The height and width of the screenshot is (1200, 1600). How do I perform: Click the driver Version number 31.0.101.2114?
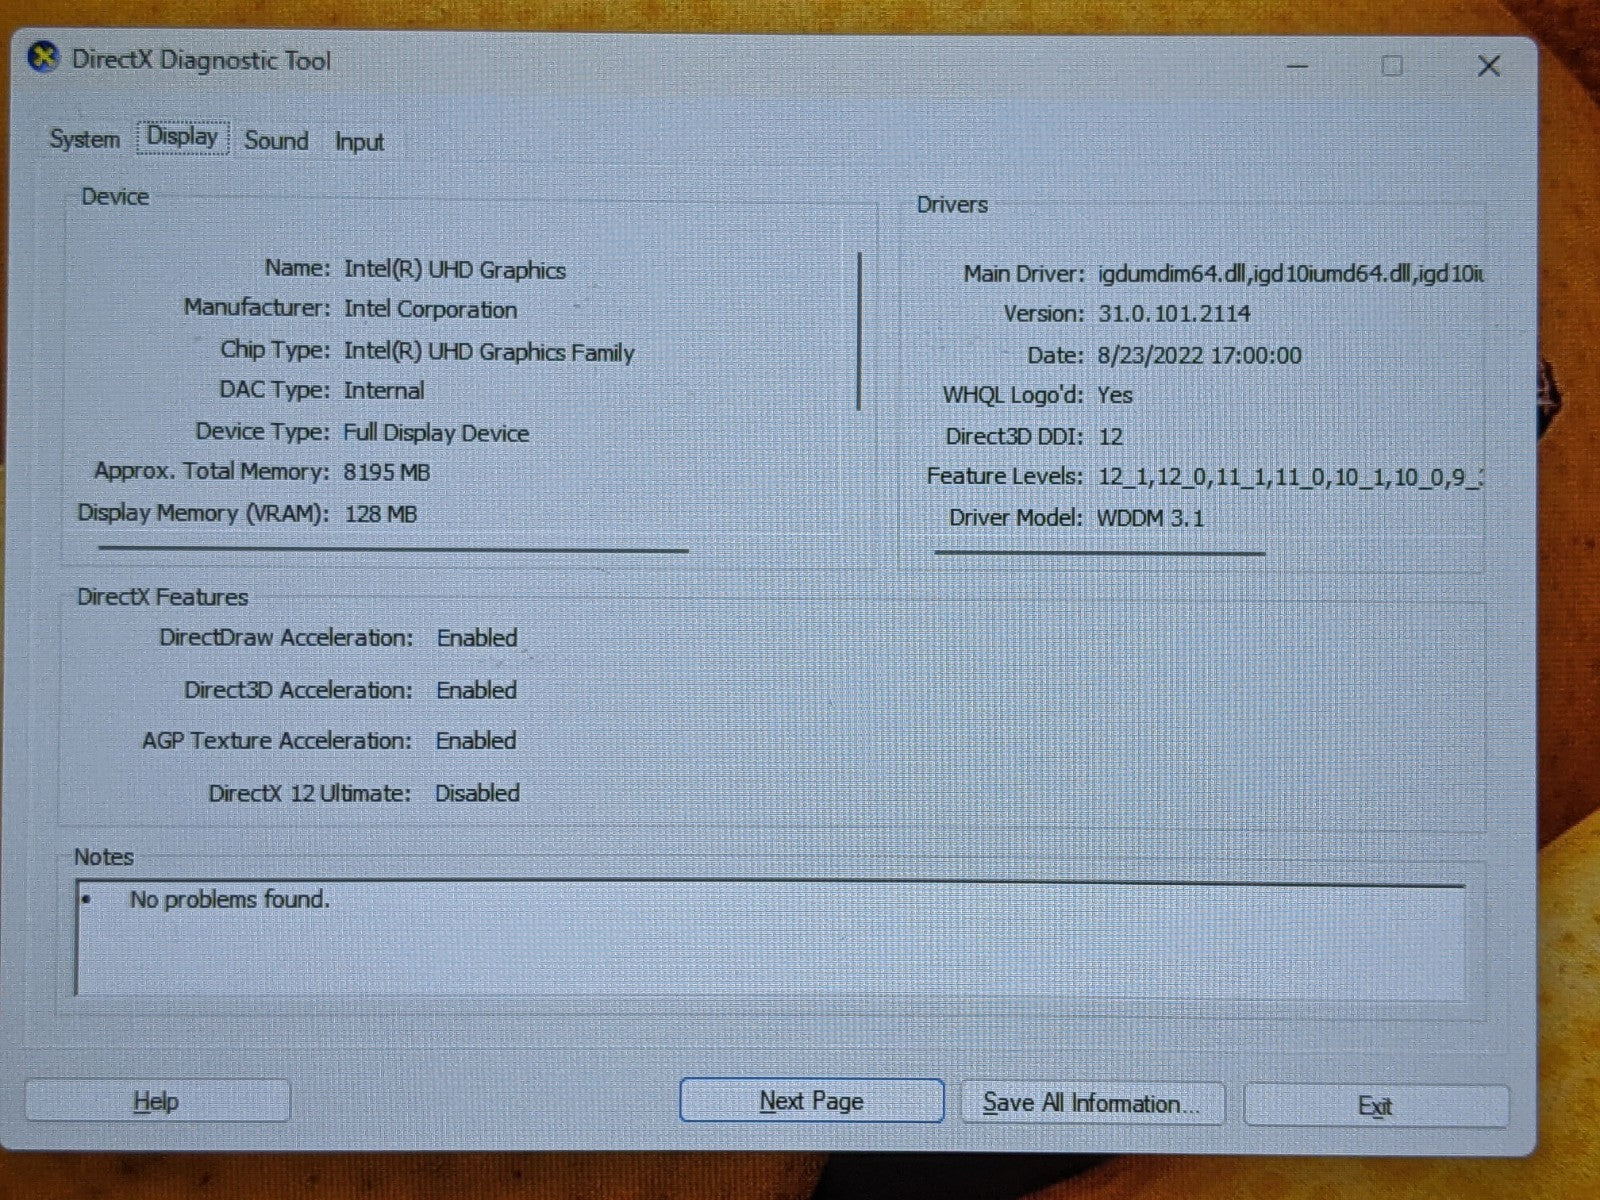click(1174, 314)
